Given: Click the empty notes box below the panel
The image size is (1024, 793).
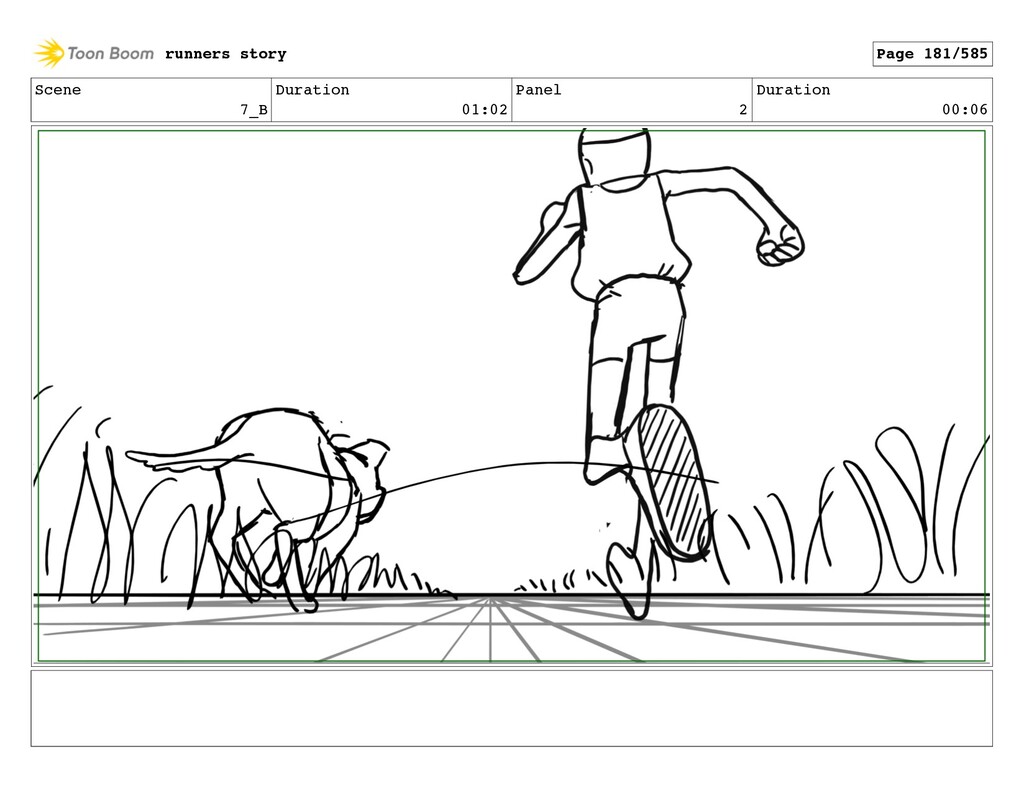Looking at the screenshot, I should pyautogui.click(x=511, y=708).
